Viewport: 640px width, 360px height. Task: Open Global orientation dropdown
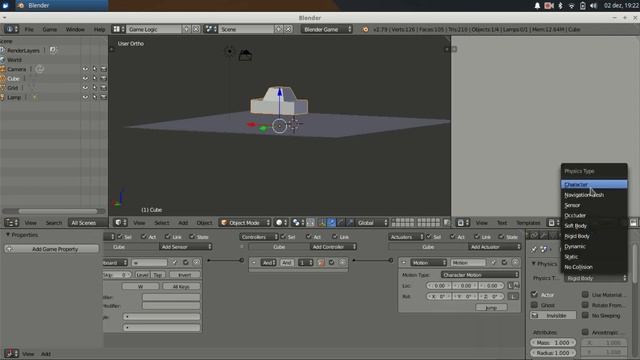coord(372,222)
